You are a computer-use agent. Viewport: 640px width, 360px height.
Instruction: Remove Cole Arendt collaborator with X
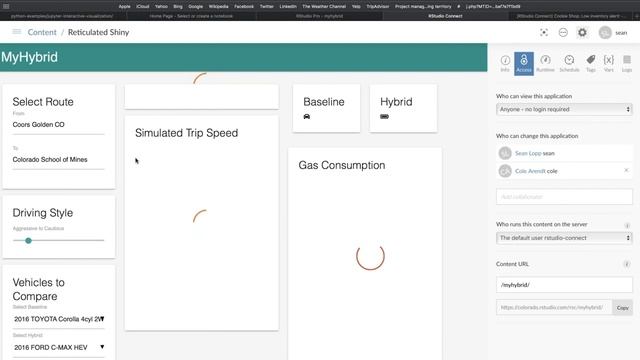[x=626, y=170]
